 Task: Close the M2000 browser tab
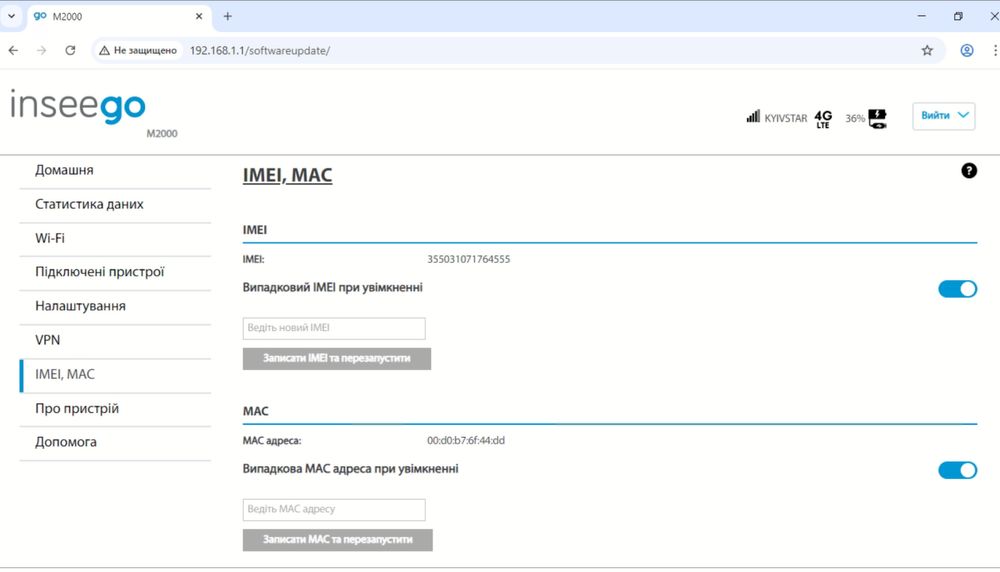(x=199, y=17)
